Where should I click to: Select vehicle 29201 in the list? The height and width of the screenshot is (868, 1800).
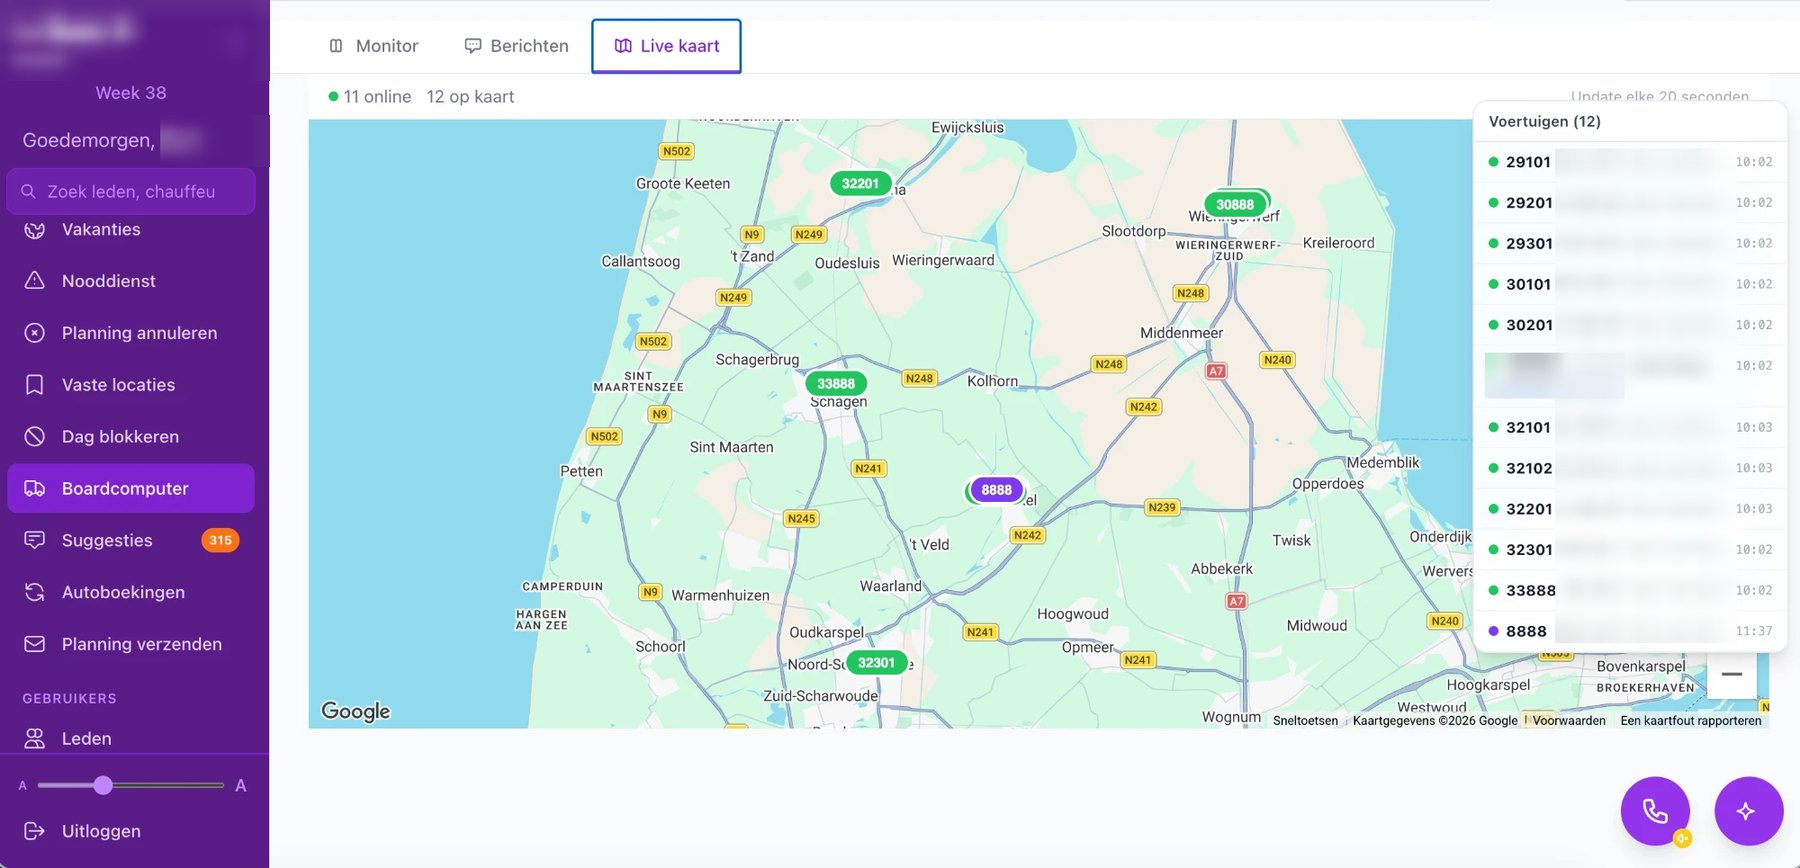tap(1630, 203)
